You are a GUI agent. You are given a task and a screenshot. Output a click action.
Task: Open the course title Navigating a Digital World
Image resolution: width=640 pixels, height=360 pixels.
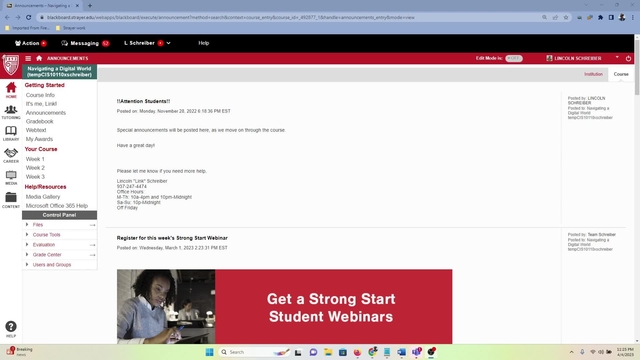coord(60,71)
